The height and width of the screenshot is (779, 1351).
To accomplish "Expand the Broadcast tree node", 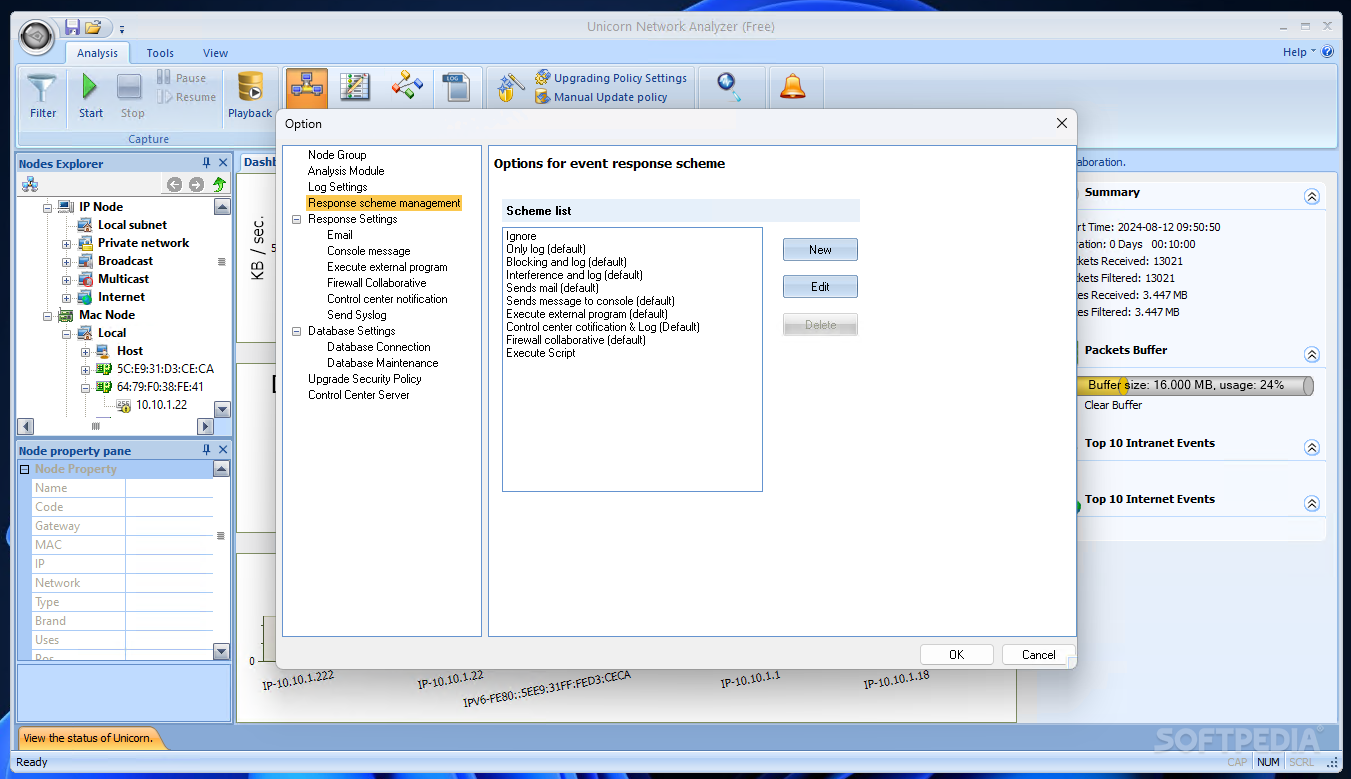I will point(66,261).
